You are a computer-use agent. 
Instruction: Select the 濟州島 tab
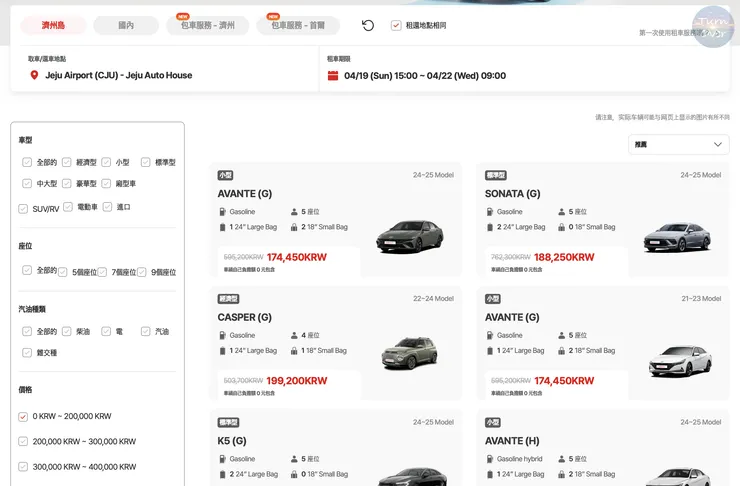point(53,25)
